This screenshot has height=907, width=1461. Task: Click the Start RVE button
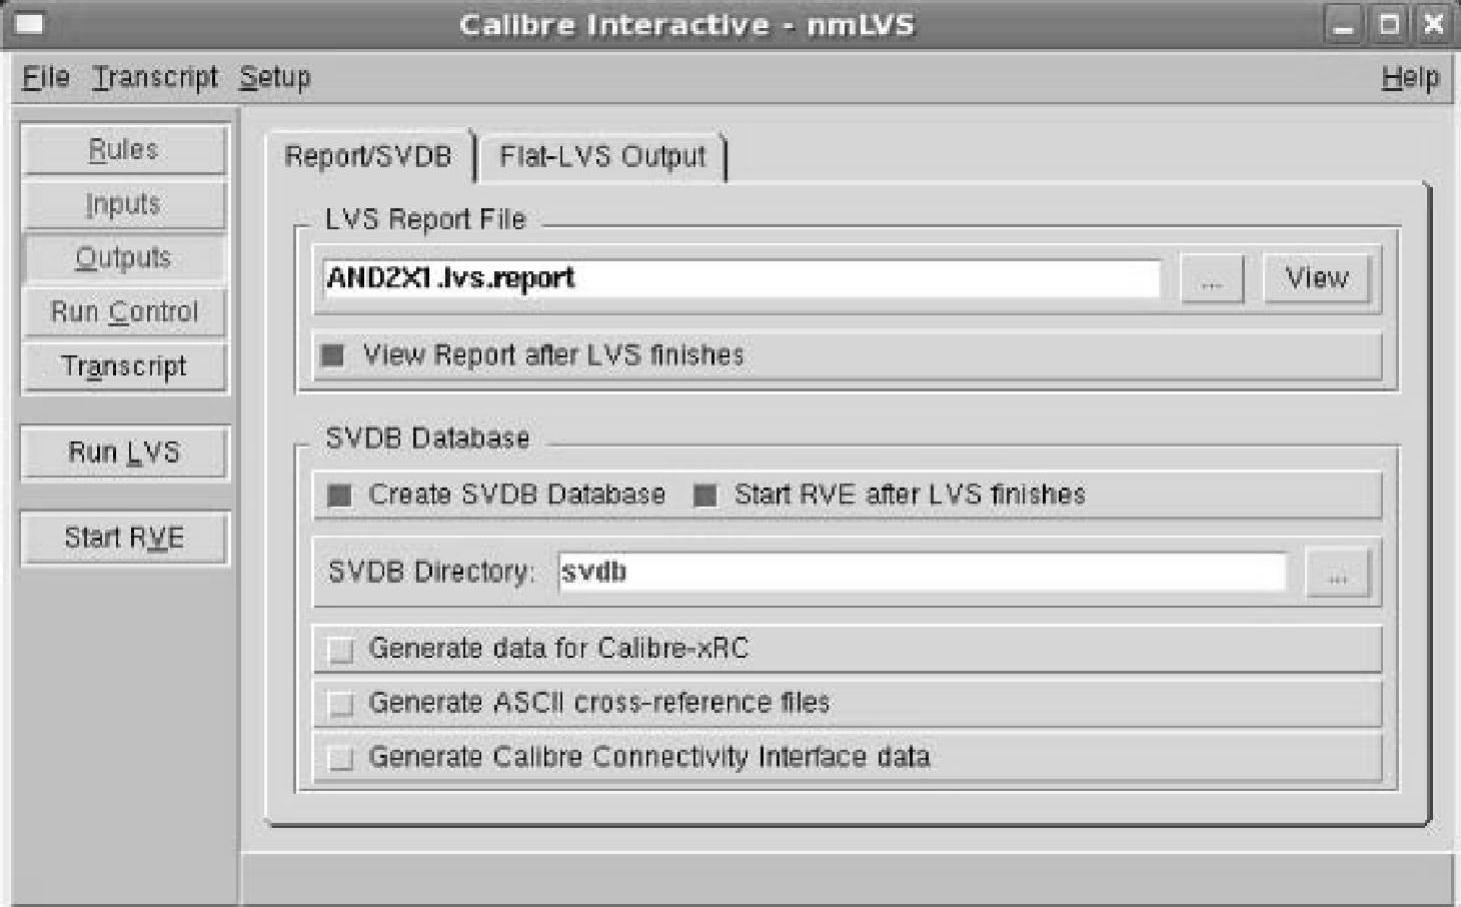coord(124,538)
